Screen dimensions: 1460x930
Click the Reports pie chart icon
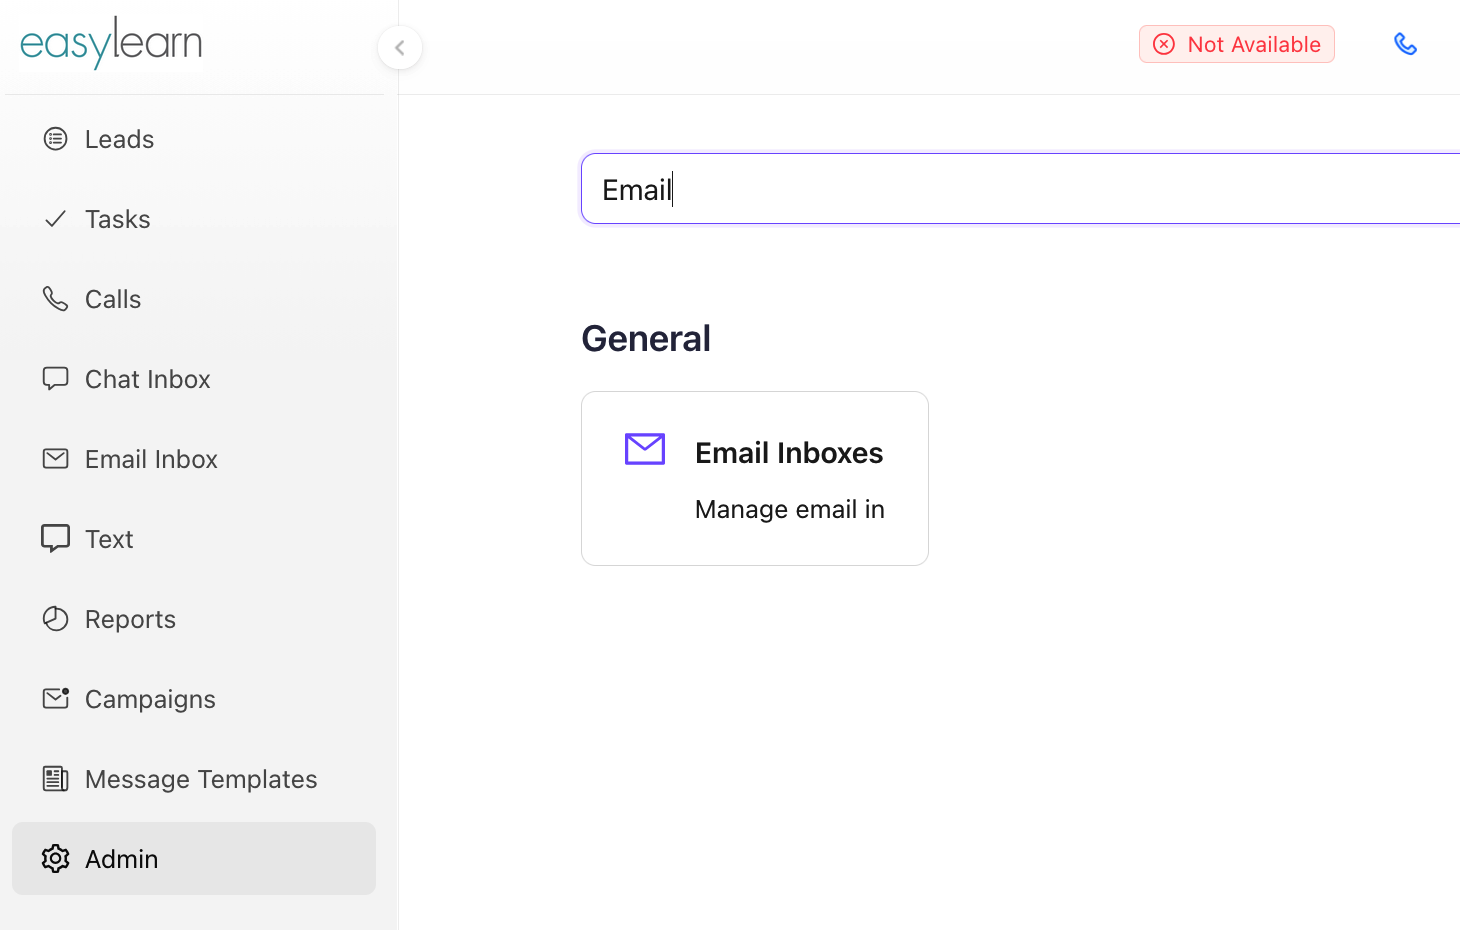[x=56, y=619]
